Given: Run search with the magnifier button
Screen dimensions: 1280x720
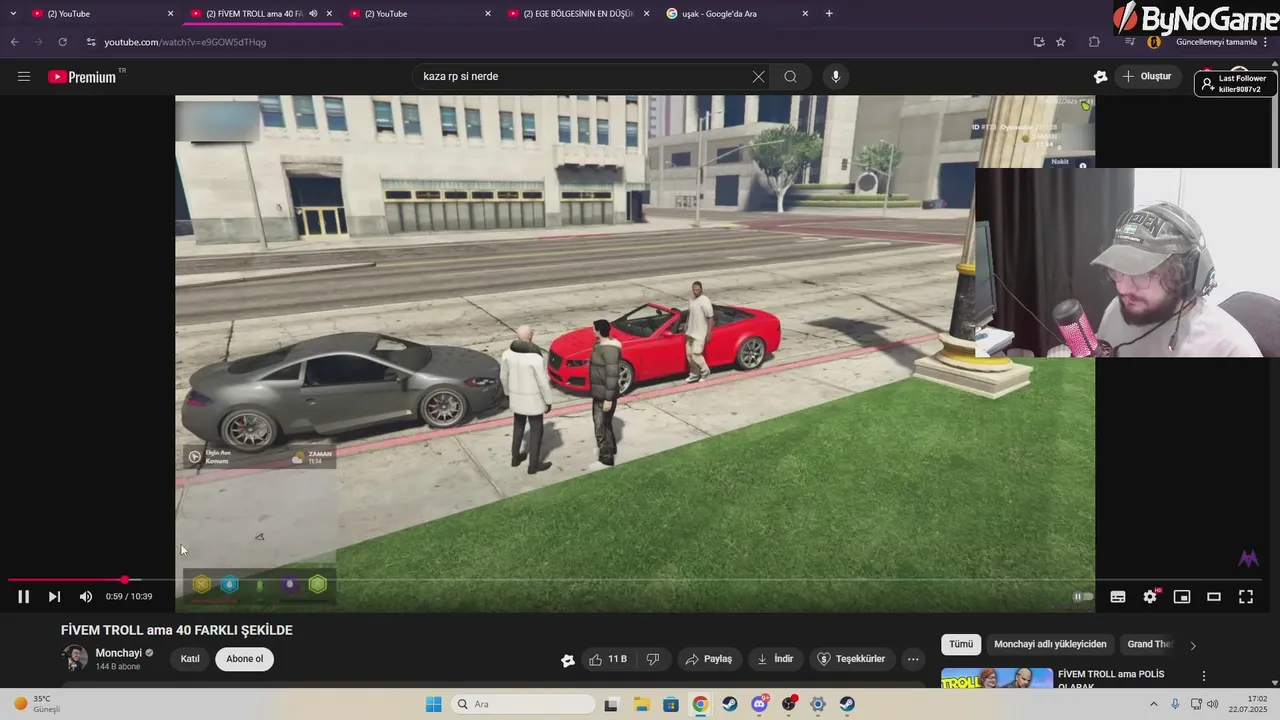Looking at the screenshot, I should tap(790, 77).
